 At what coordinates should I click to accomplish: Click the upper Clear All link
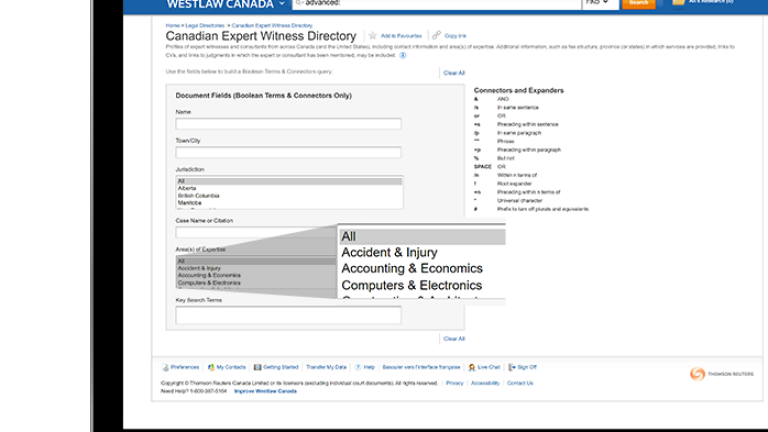click(454, 73)
